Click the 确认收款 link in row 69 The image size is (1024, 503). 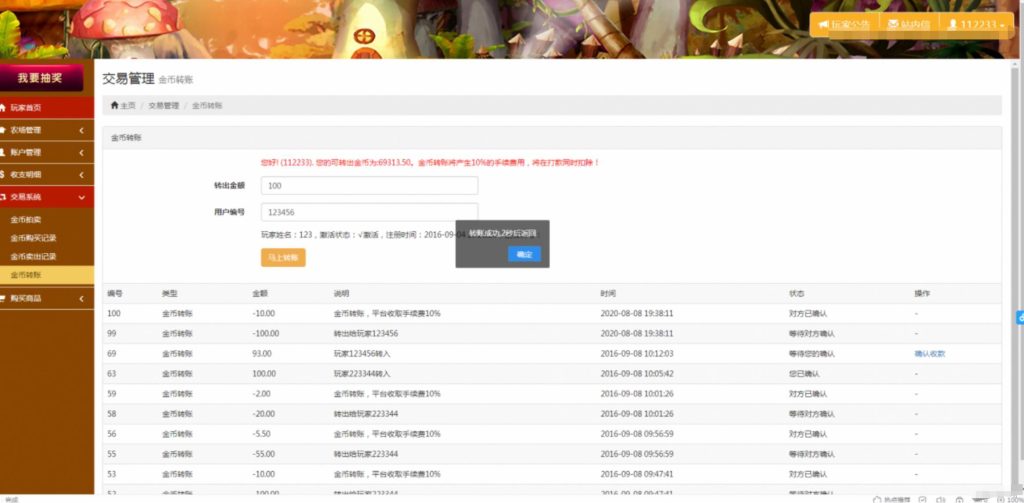[929, 353]
